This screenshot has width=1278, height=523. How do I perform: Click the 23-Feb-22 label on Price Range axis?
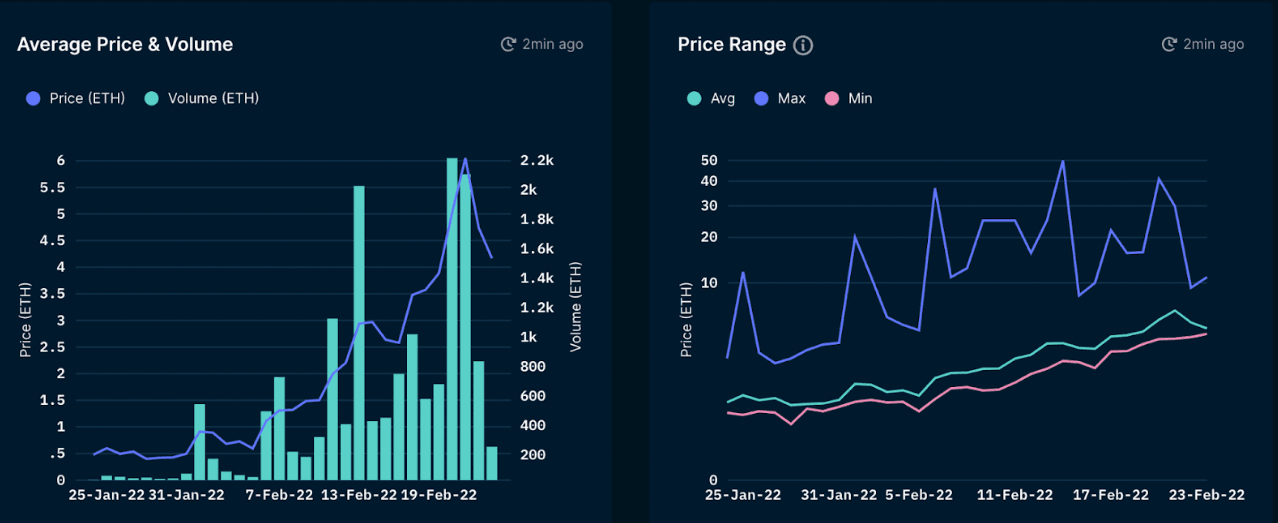click(1209, 495)
